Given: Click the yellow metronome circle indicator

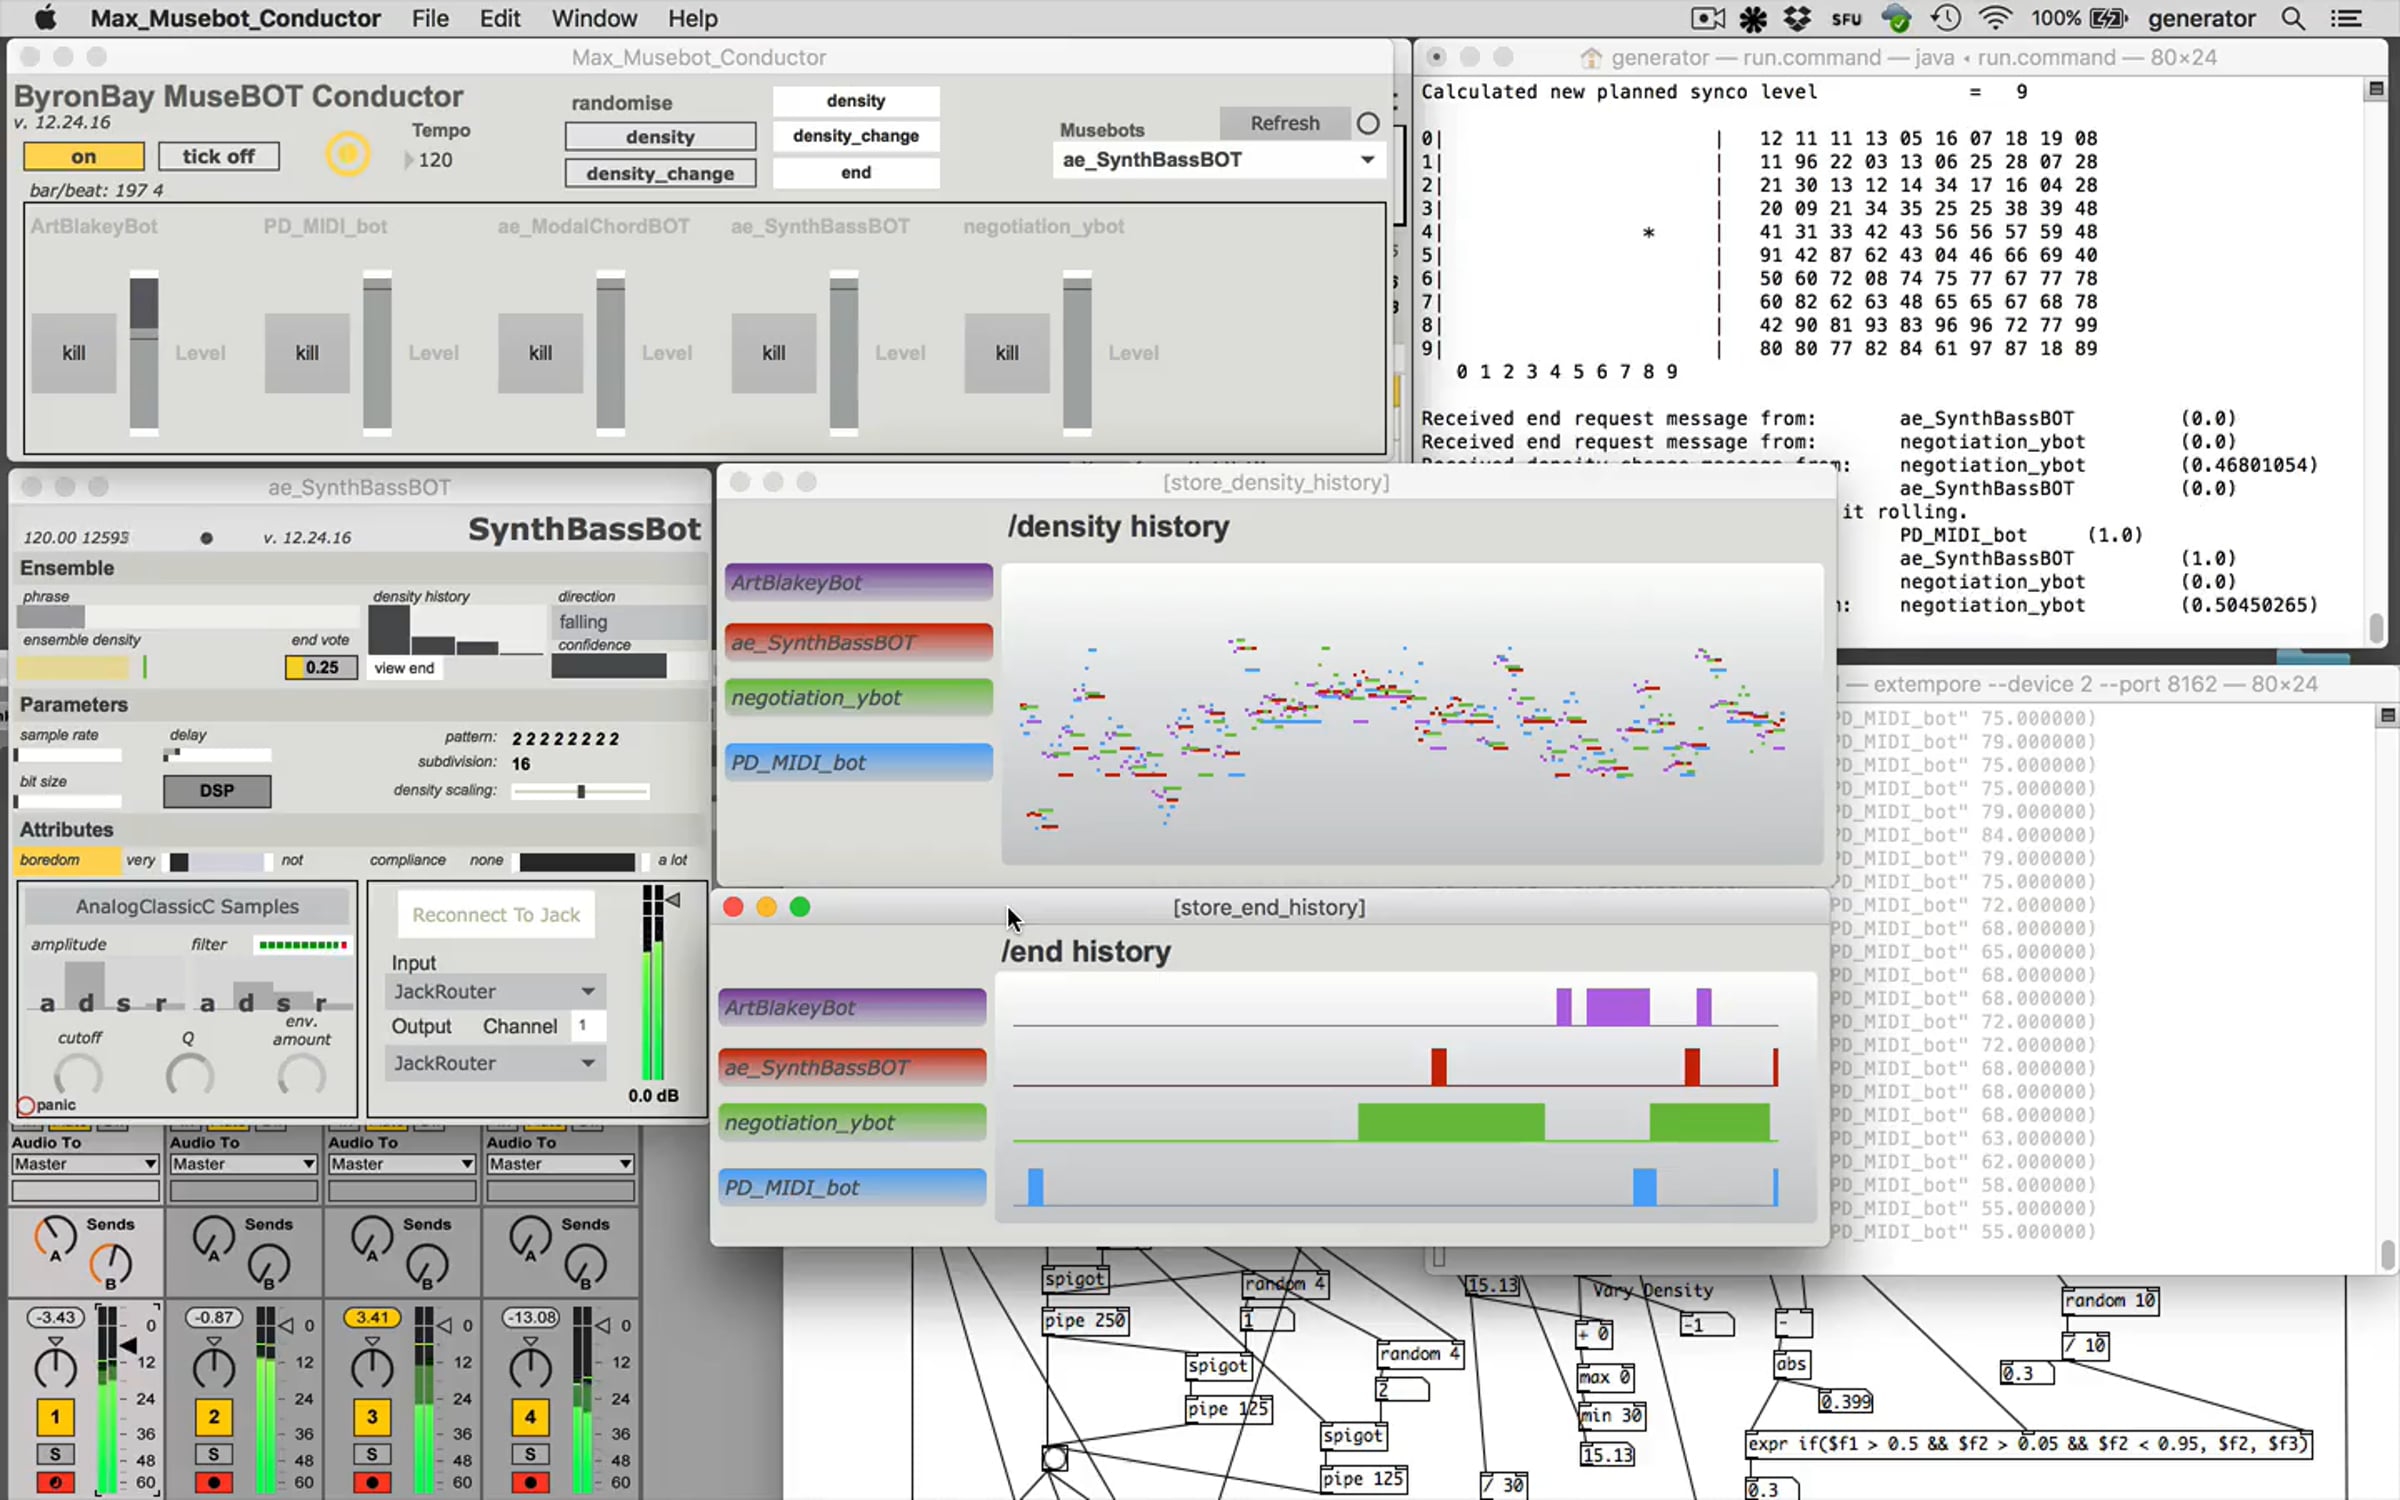Looking at the screenshot, I should click(347, 154).
